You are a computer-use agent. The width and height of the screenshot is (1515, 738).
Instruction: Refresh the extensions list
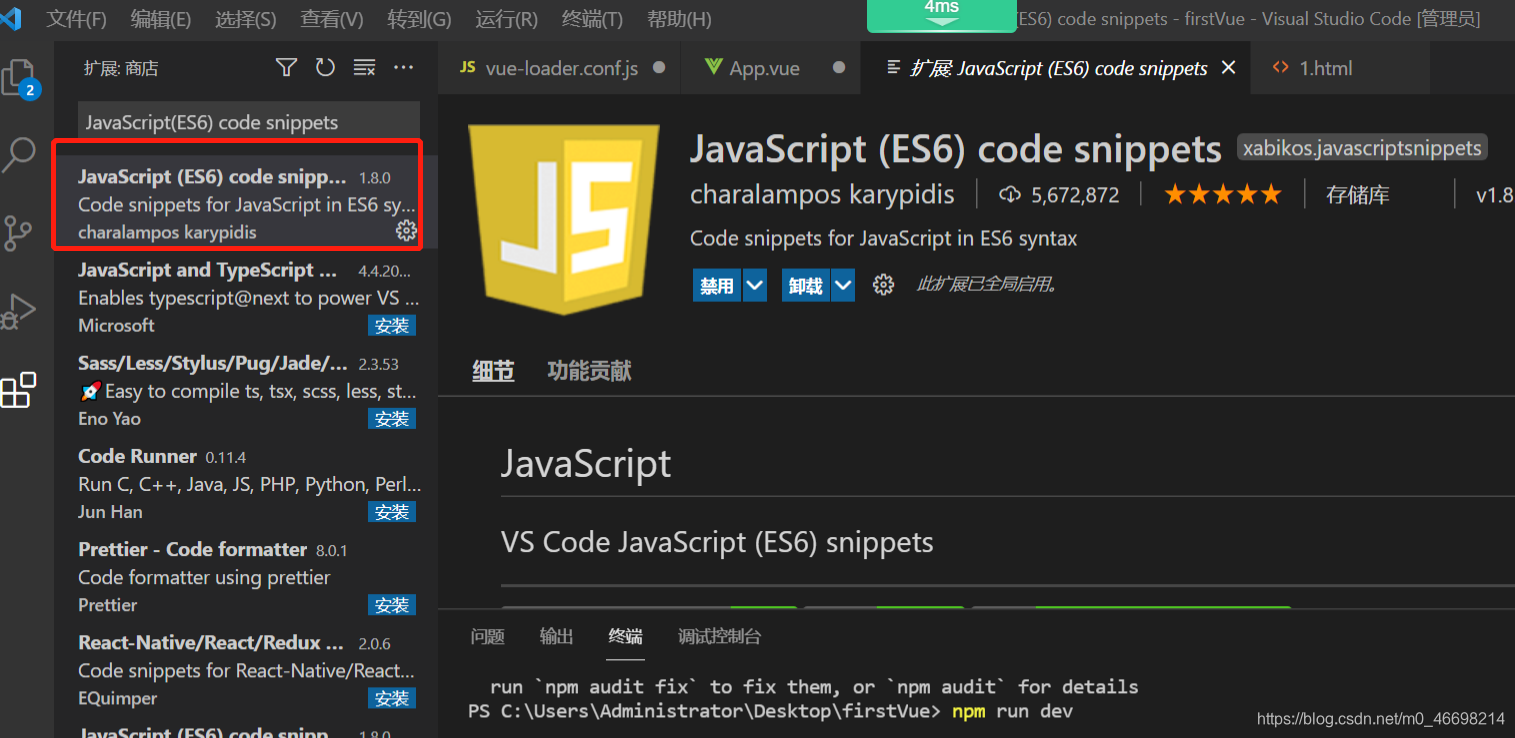click(325, 67)
